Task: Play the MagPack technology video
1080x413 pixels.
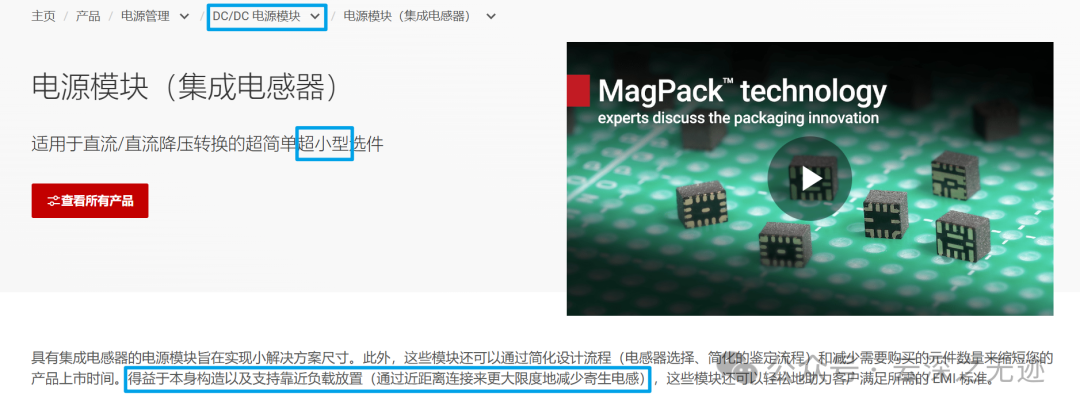Action: pos(809,179)
